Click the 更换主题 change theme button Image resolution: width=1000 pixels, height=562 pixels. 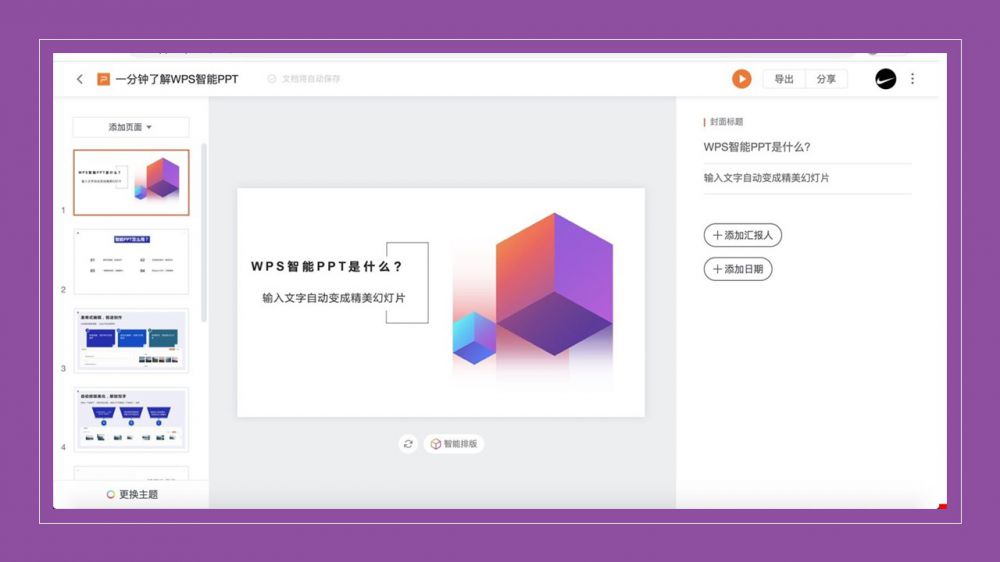coord(132,494)
